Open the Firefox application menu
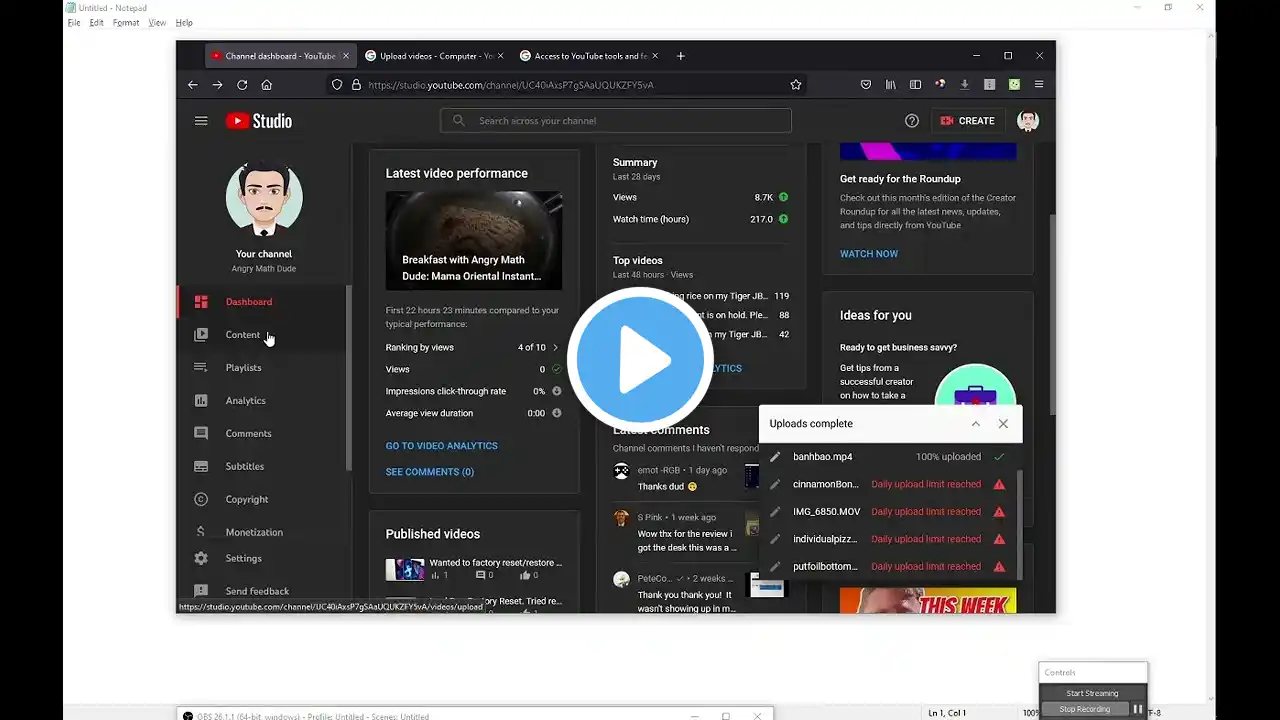1280x720 pixels. [x=1039, y=85]
